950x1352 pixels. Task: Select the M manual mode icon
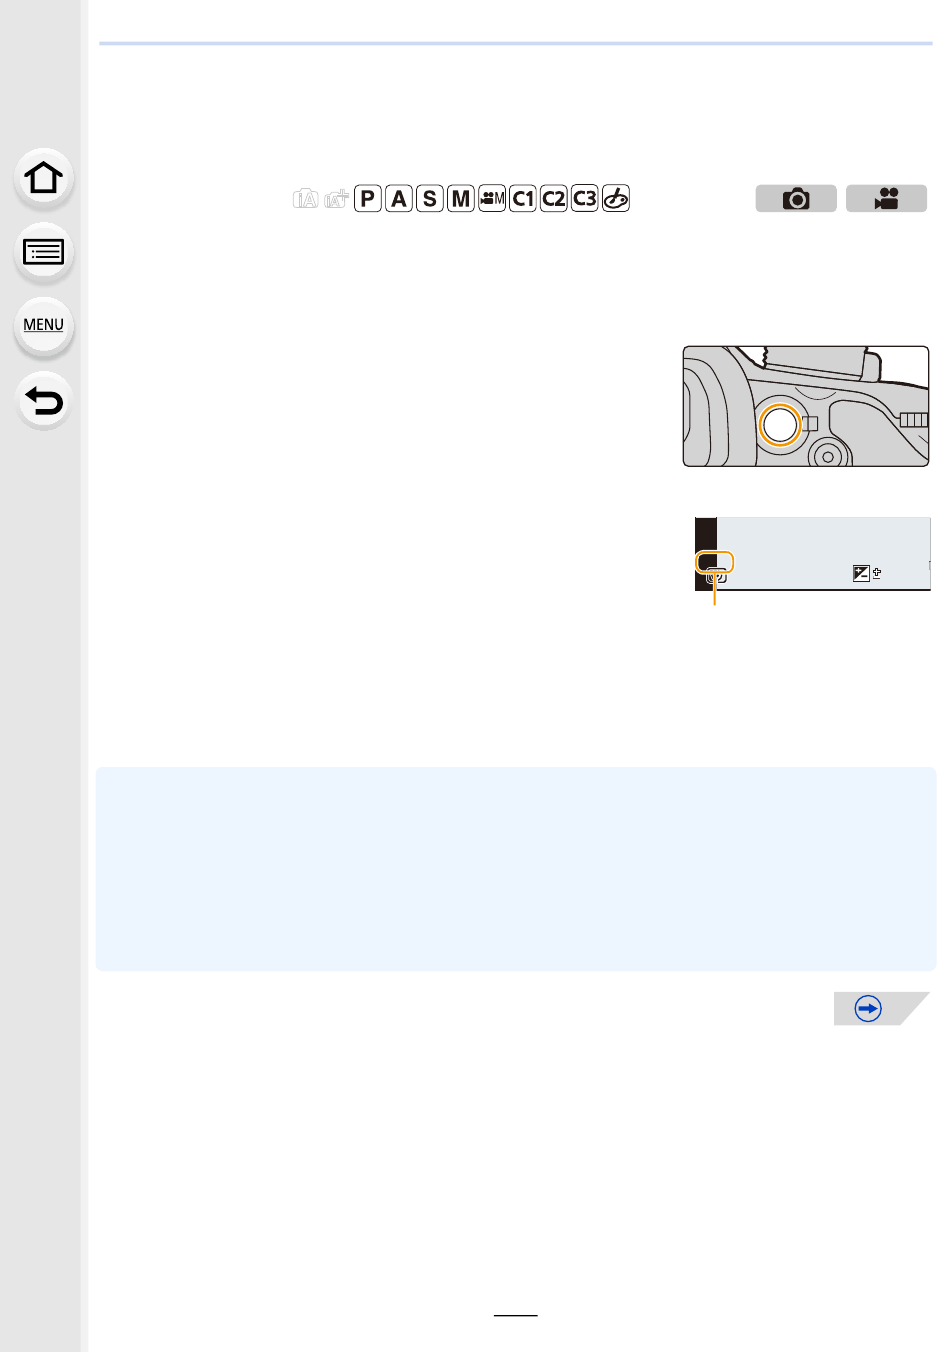[x=461, y=198]
